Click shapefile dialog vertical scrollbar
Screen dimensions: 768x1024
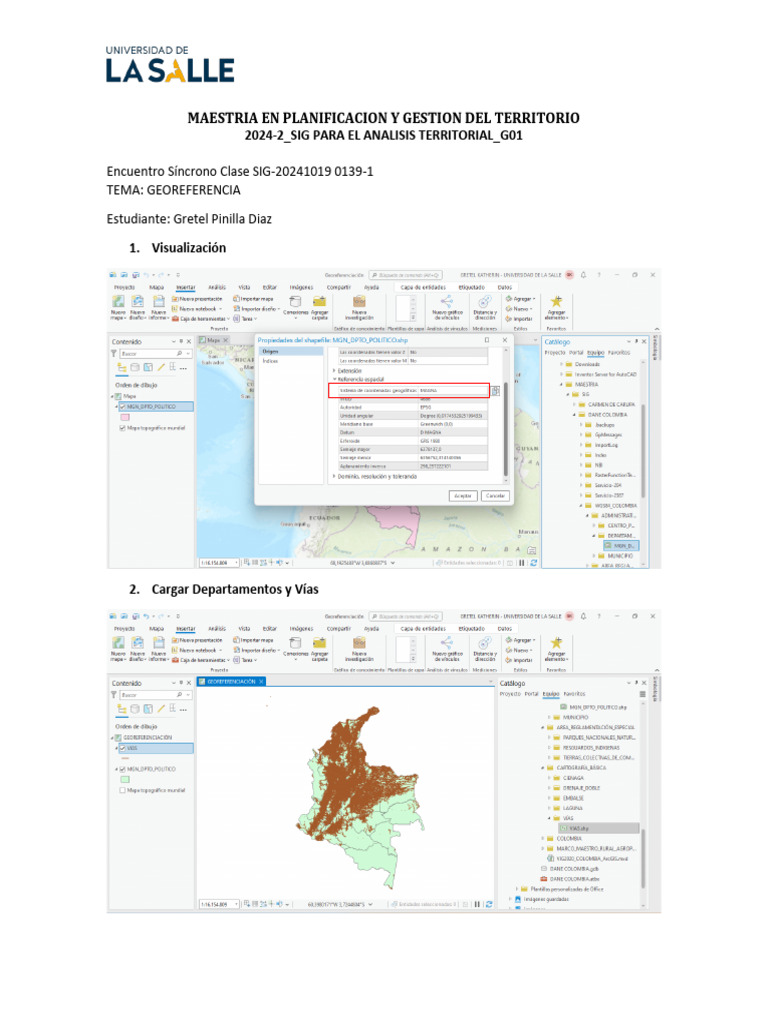coord(505,430)
